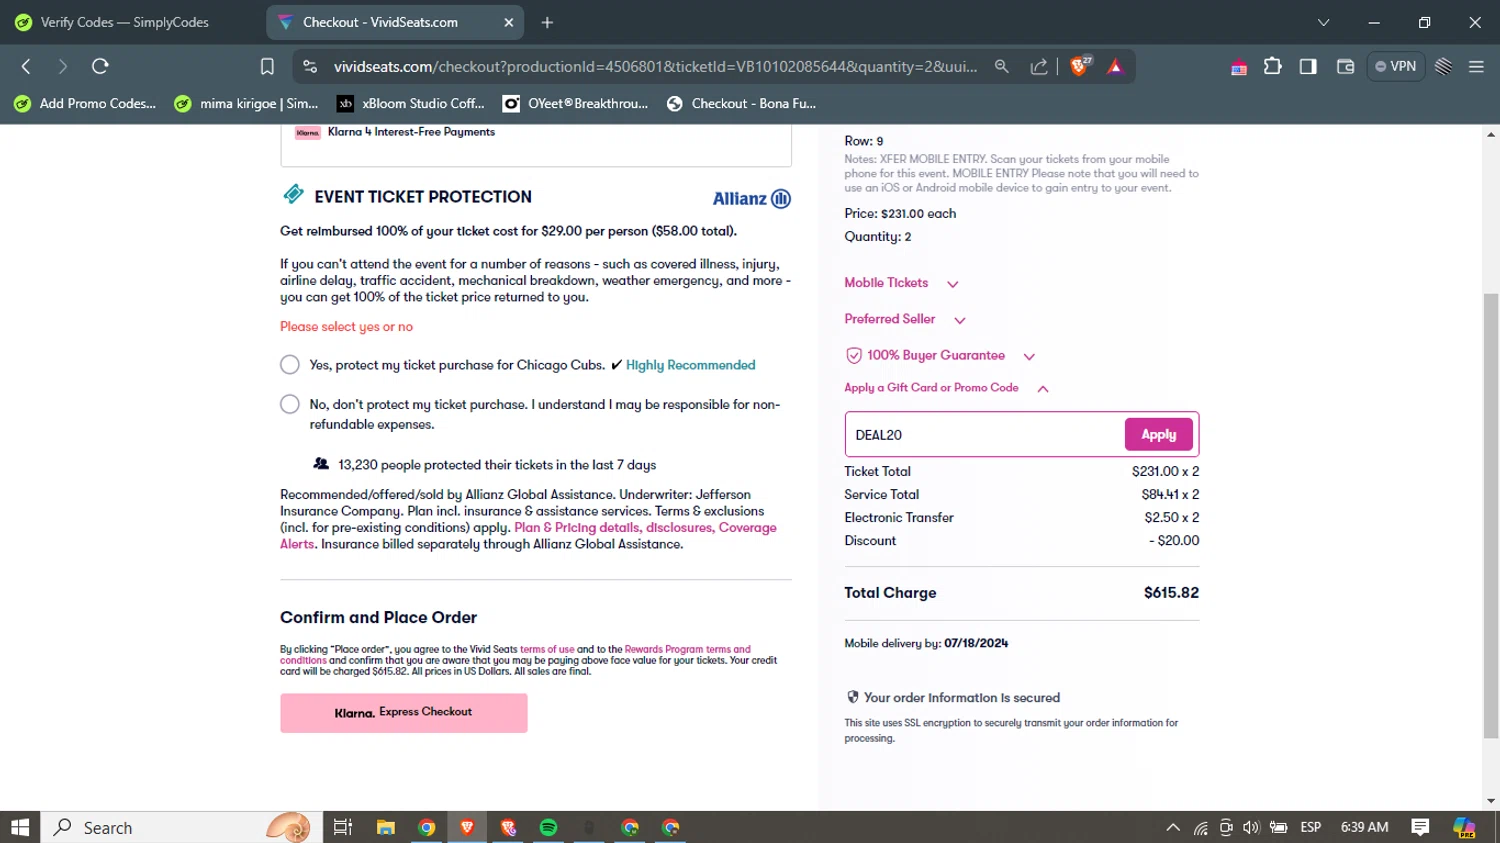Open the Vivid Seats terms of use link

(x=547, y=649)
